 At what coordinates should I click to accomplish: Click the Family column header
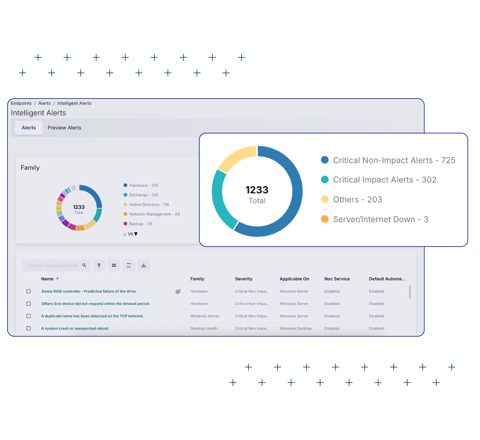[x=197, y=279]
